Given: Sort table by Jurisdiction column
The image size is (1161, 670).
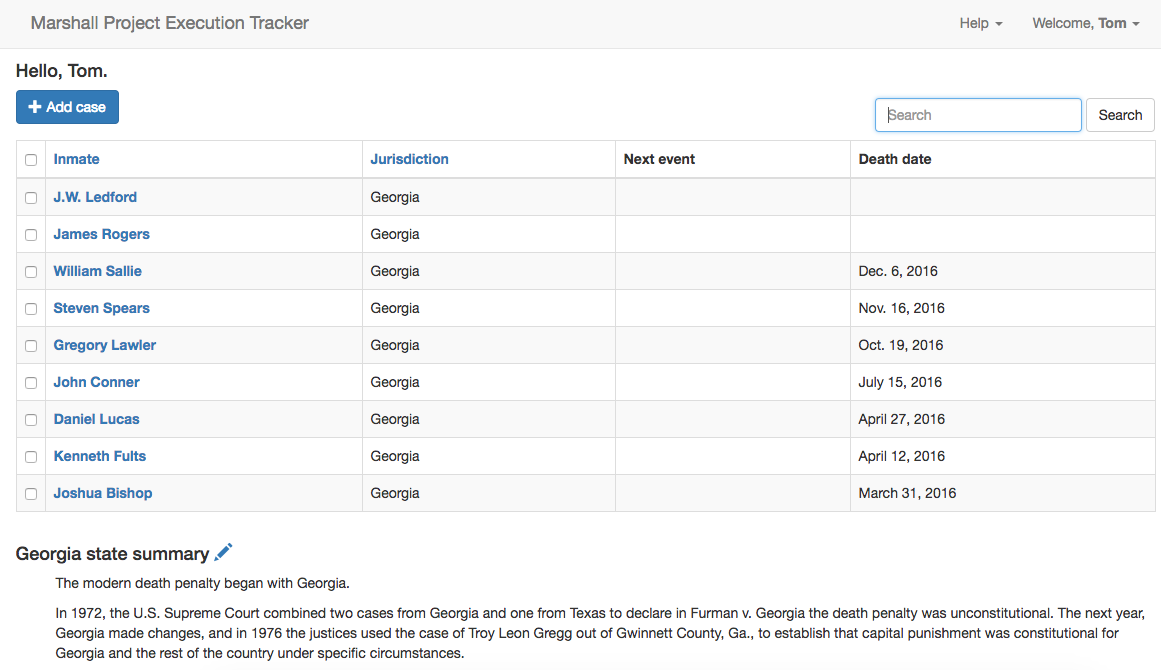Looking at the screenshot, I should pos(409,159).
